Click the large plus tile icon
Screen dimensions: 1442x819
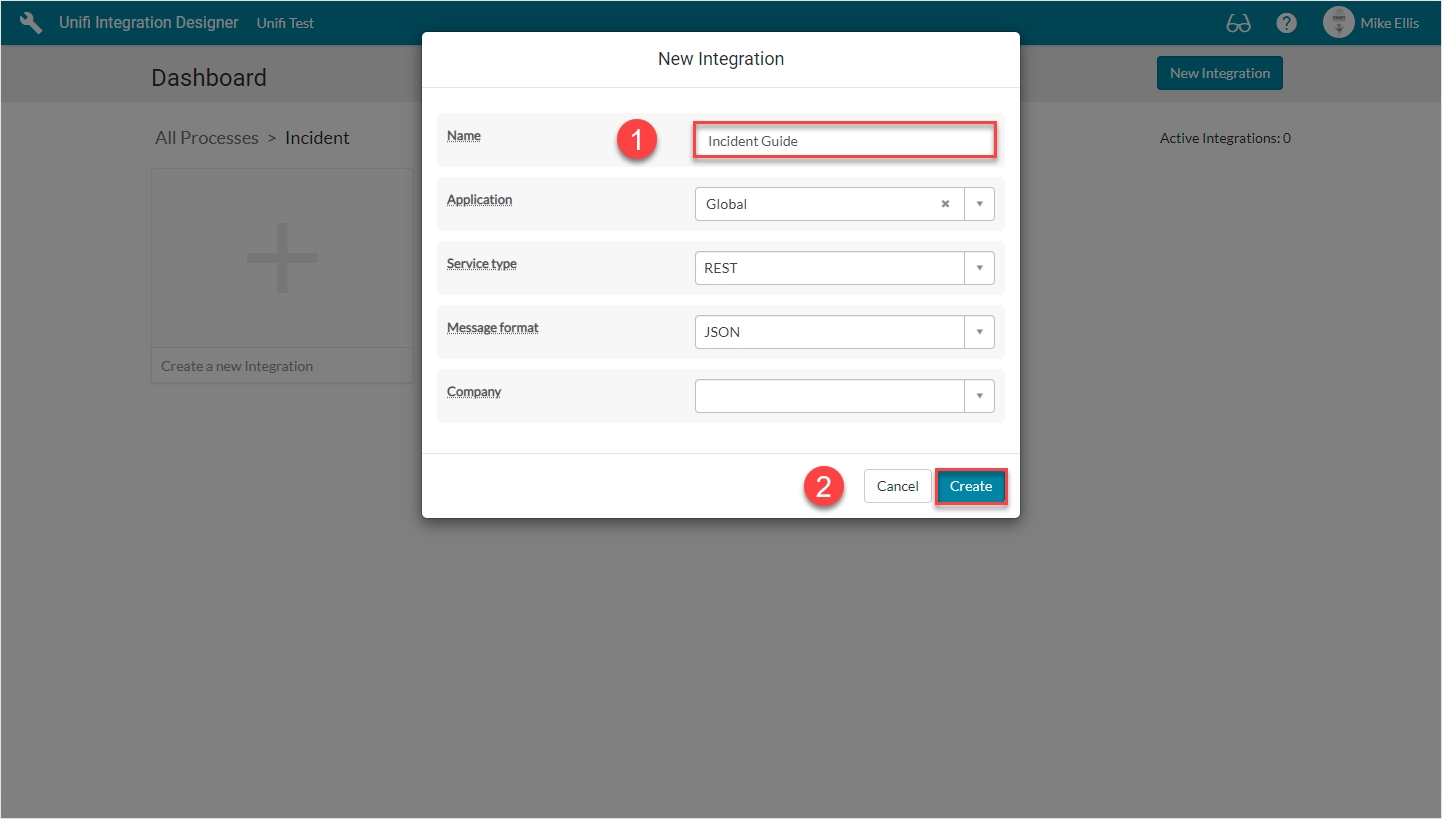(x=282, y=258)
